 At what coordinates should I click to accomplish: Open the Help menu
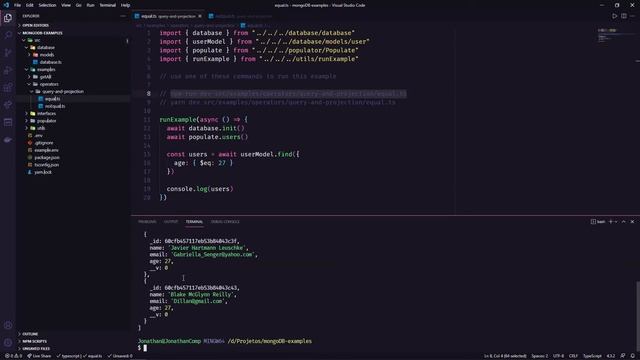tap(125, 5)
